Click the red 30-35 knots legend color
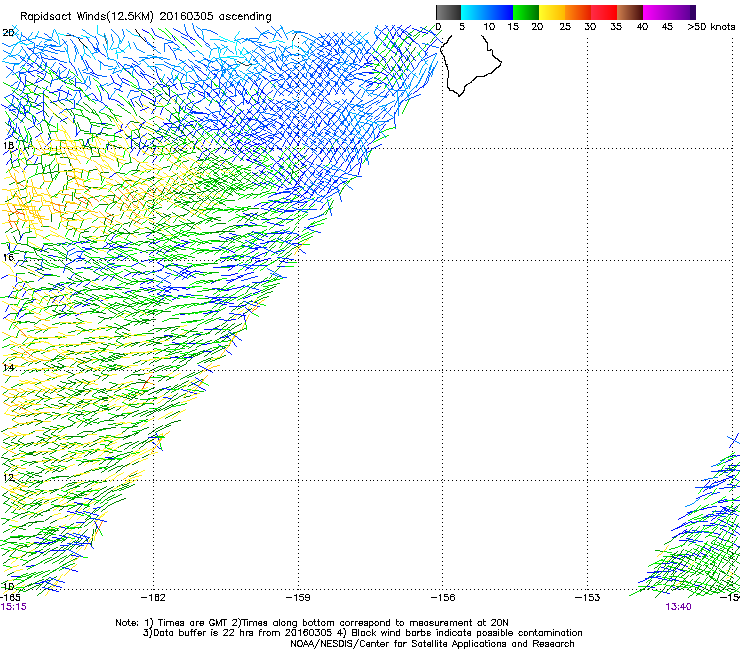Image resolution: width=740 pixels, height=650 pixels. click(604, 12)
